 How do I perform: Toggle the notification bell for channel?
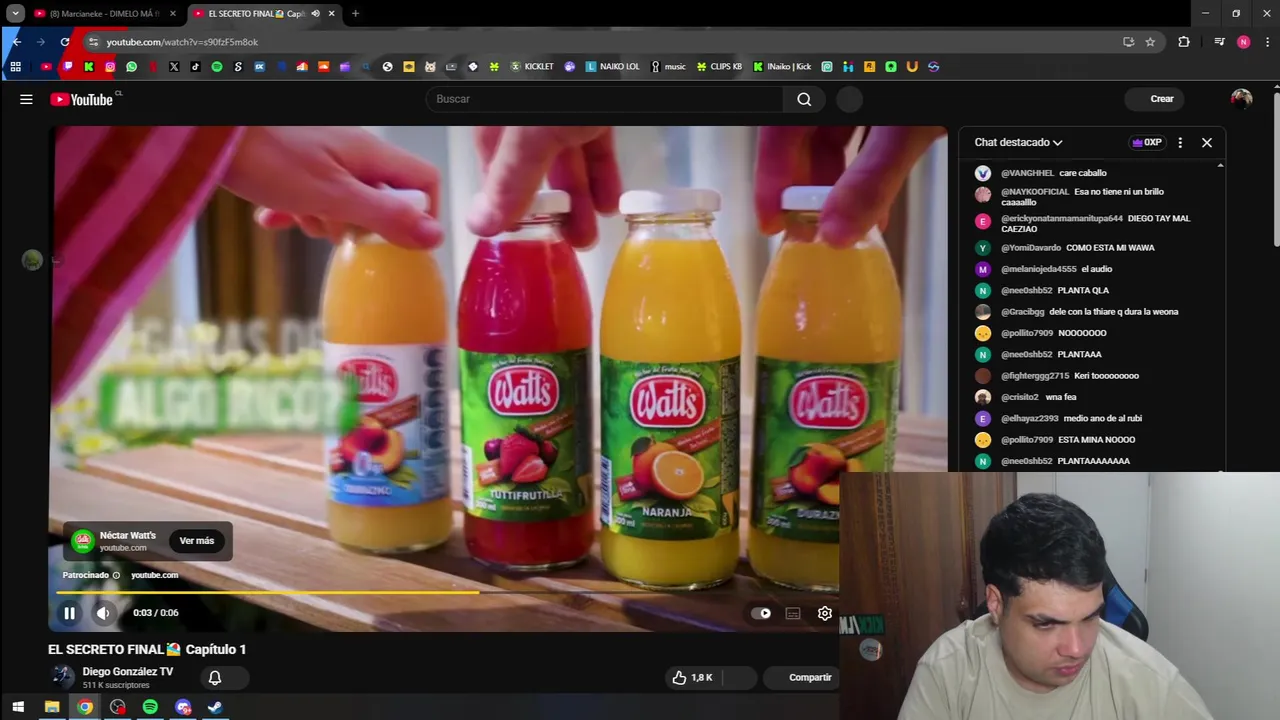[x=214, y=678]
